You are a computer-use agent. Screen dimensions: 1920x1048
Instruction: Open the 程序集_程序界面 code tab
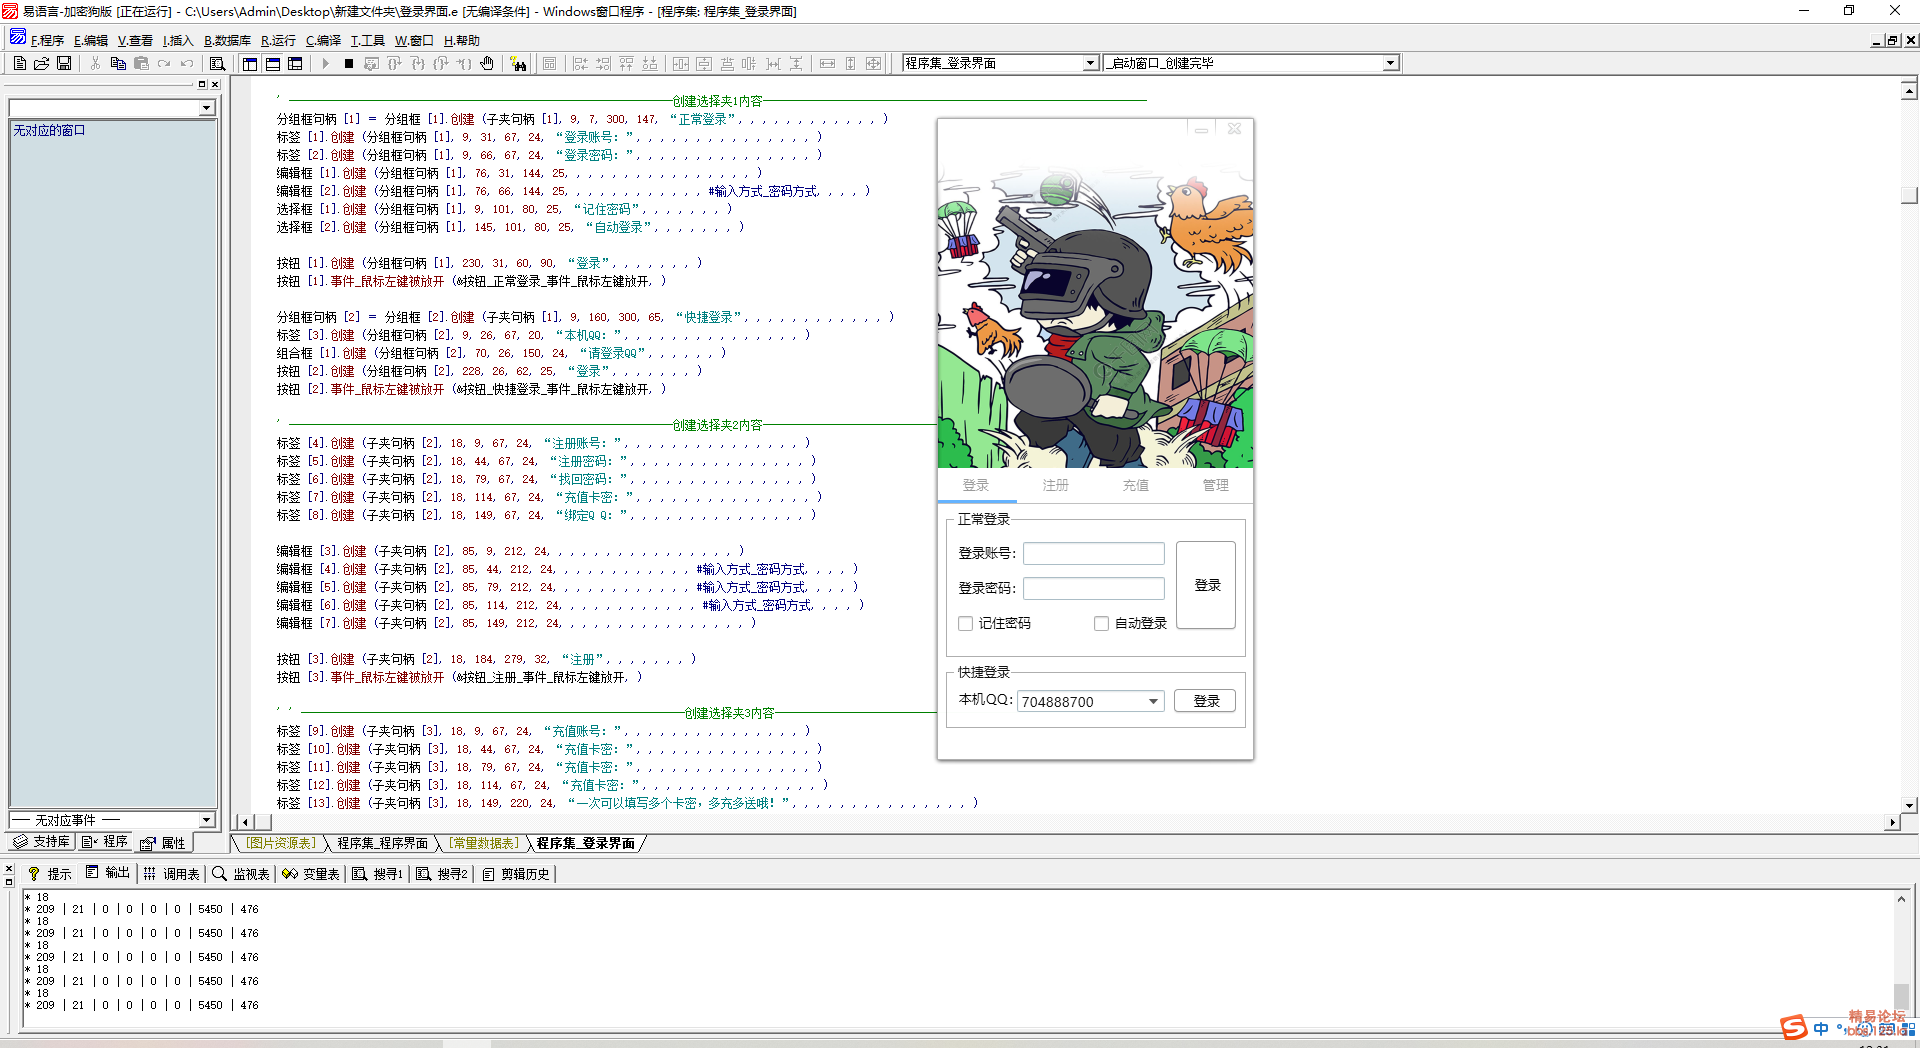382,843
